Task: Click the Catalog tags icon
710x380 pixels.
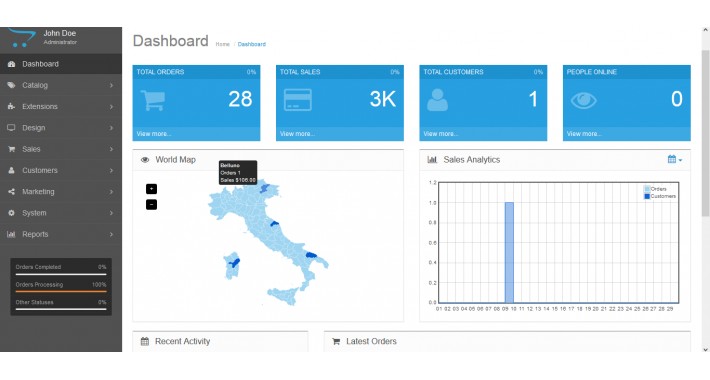Action: (x=11, y=85)
